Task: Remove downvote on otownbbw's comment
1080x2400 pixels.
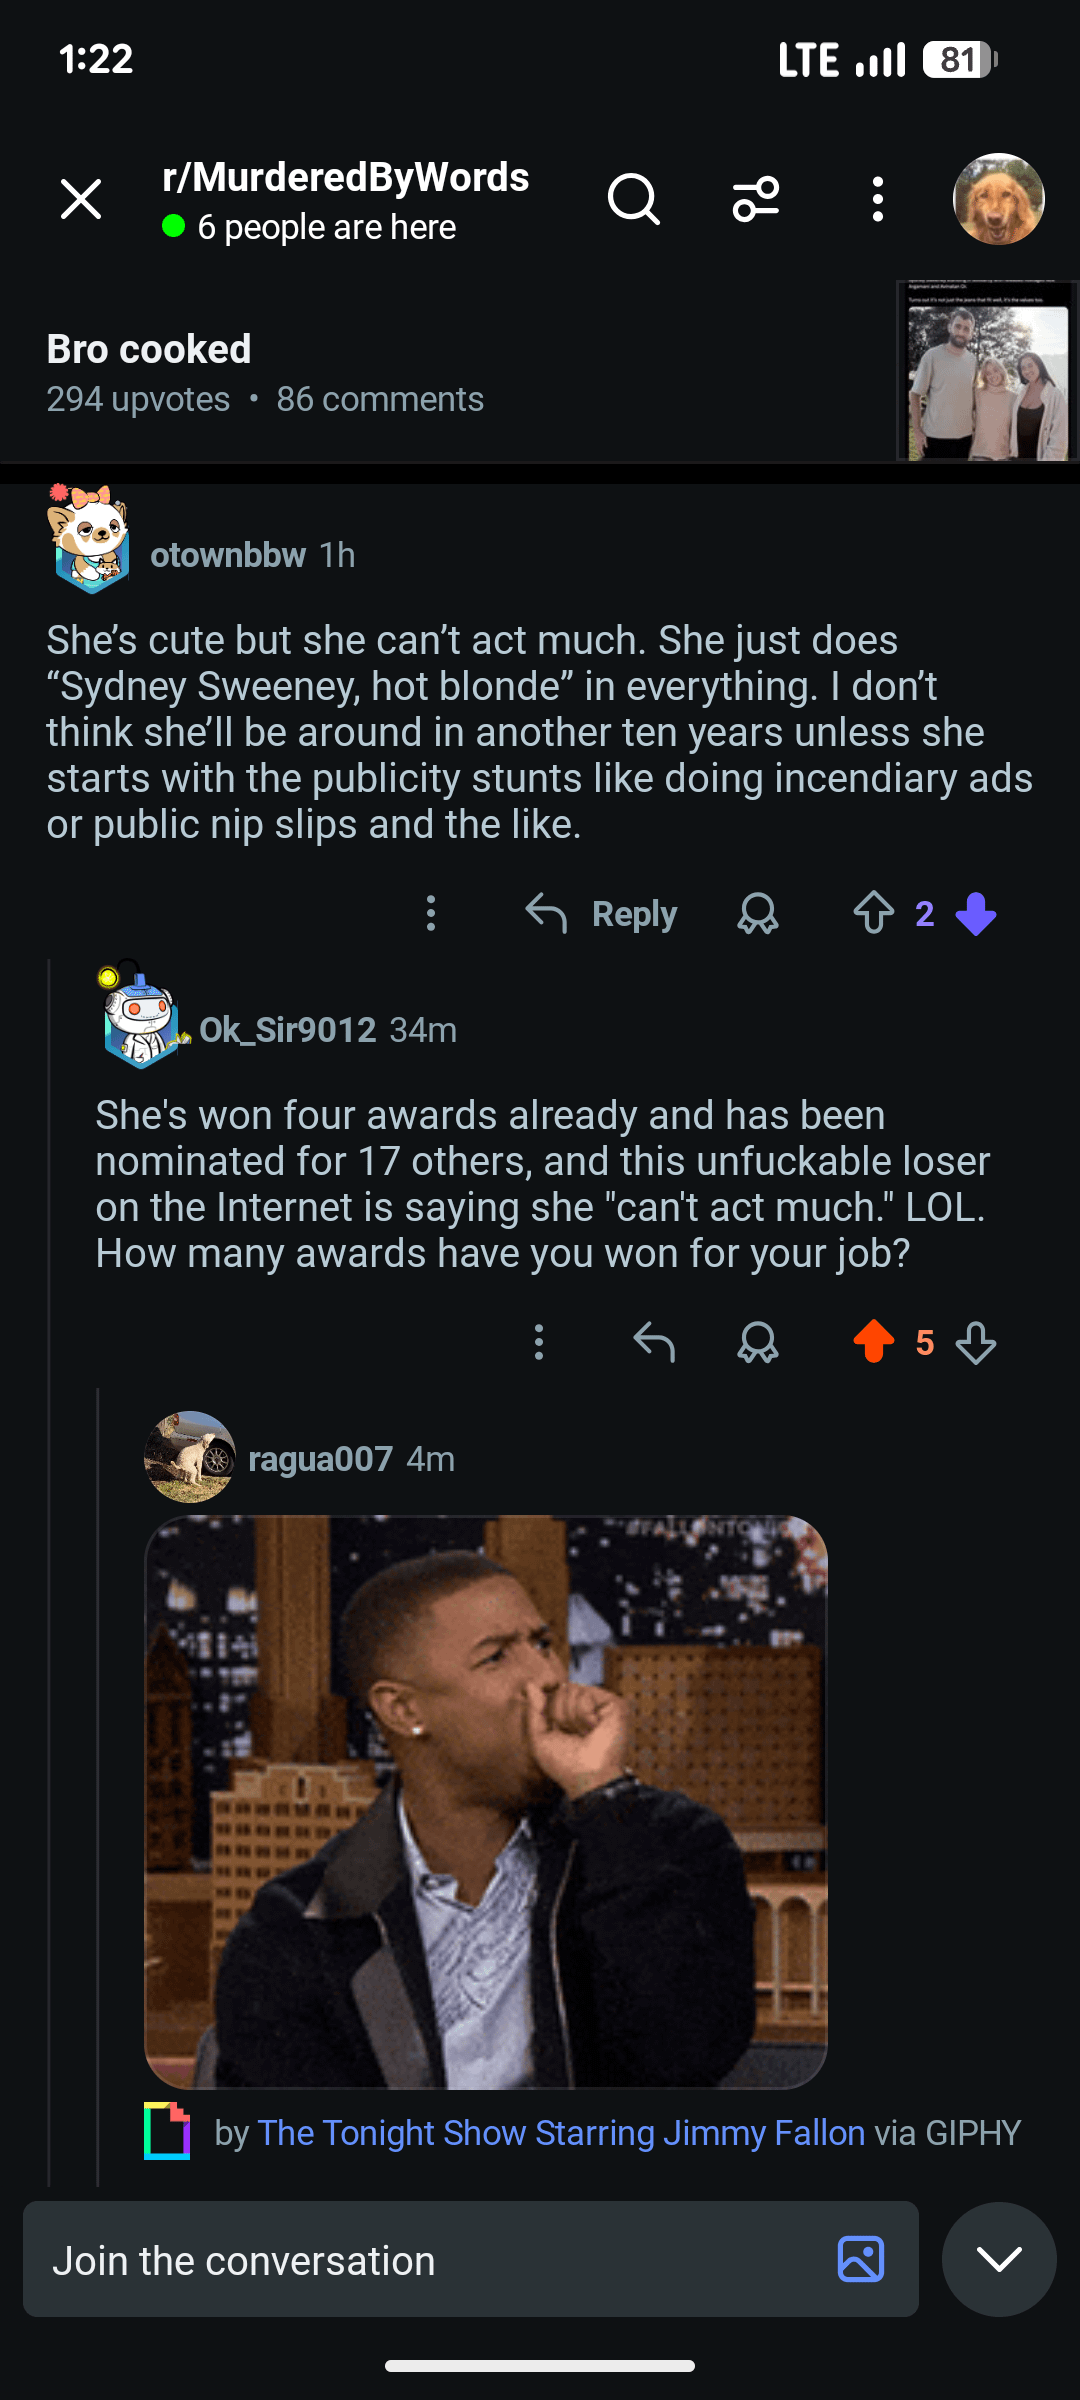Action: pos(976,914)
